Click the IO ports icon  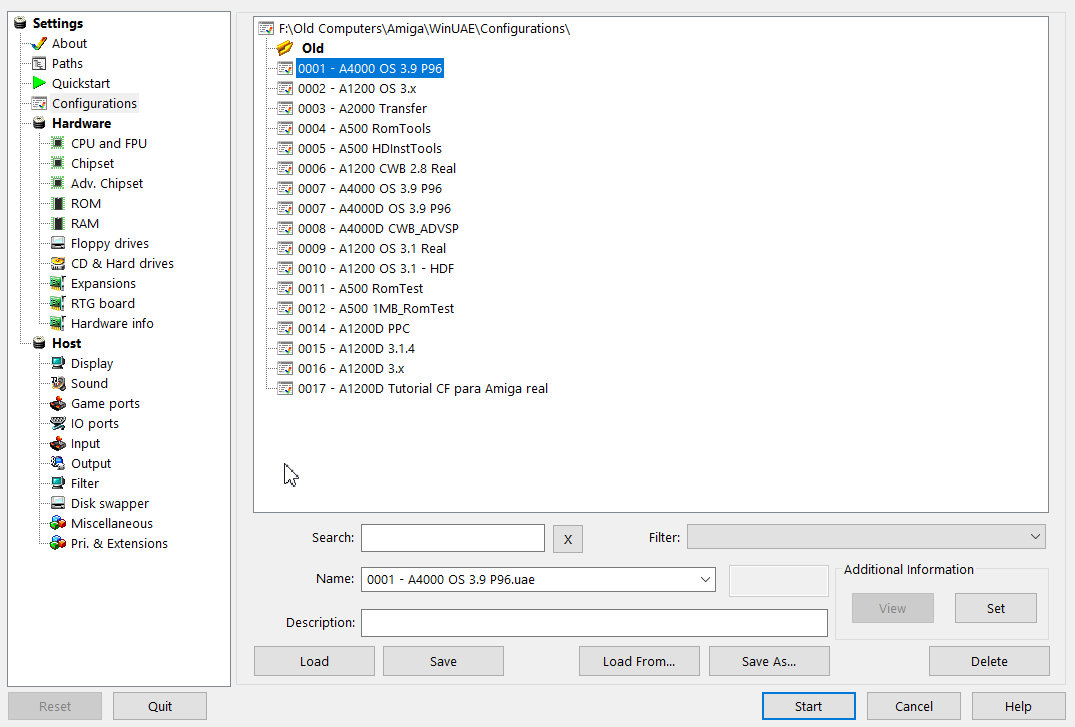tap(58, 423)
